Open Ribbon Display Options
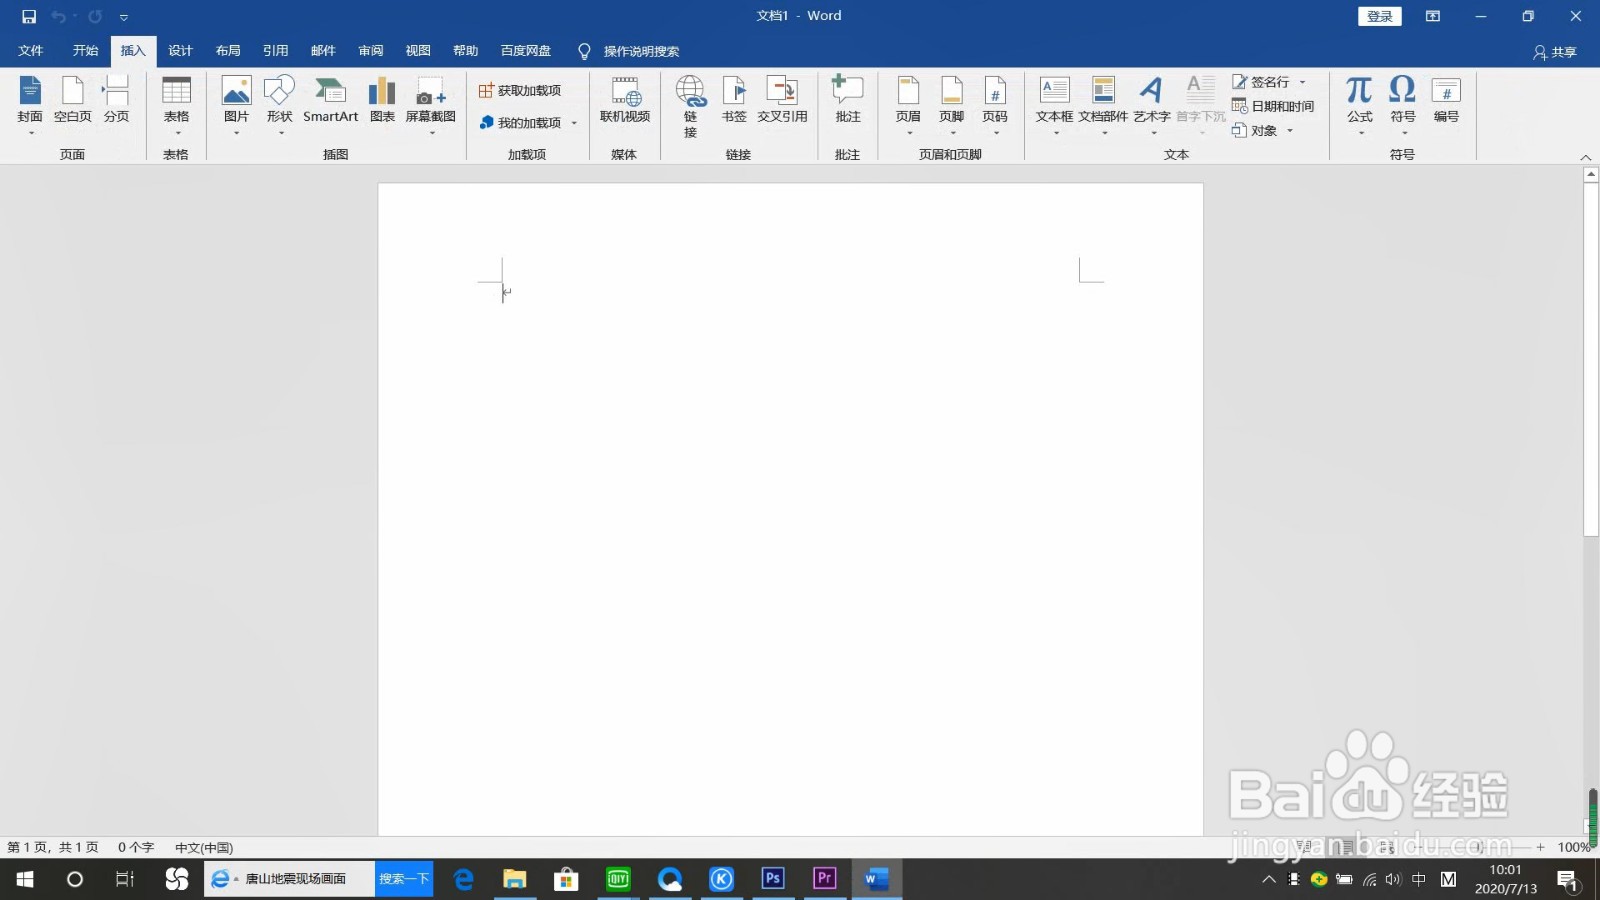This screenshot has height=900, width=1600. [x=1432, y=16]
